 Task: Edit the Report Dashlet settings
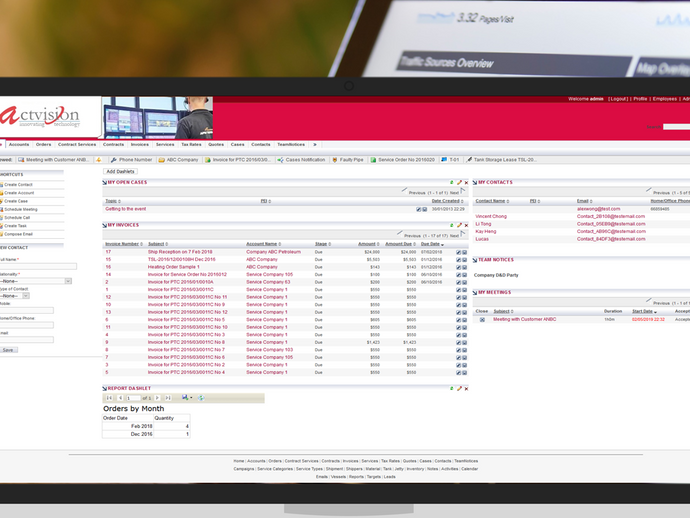[459, 388]
